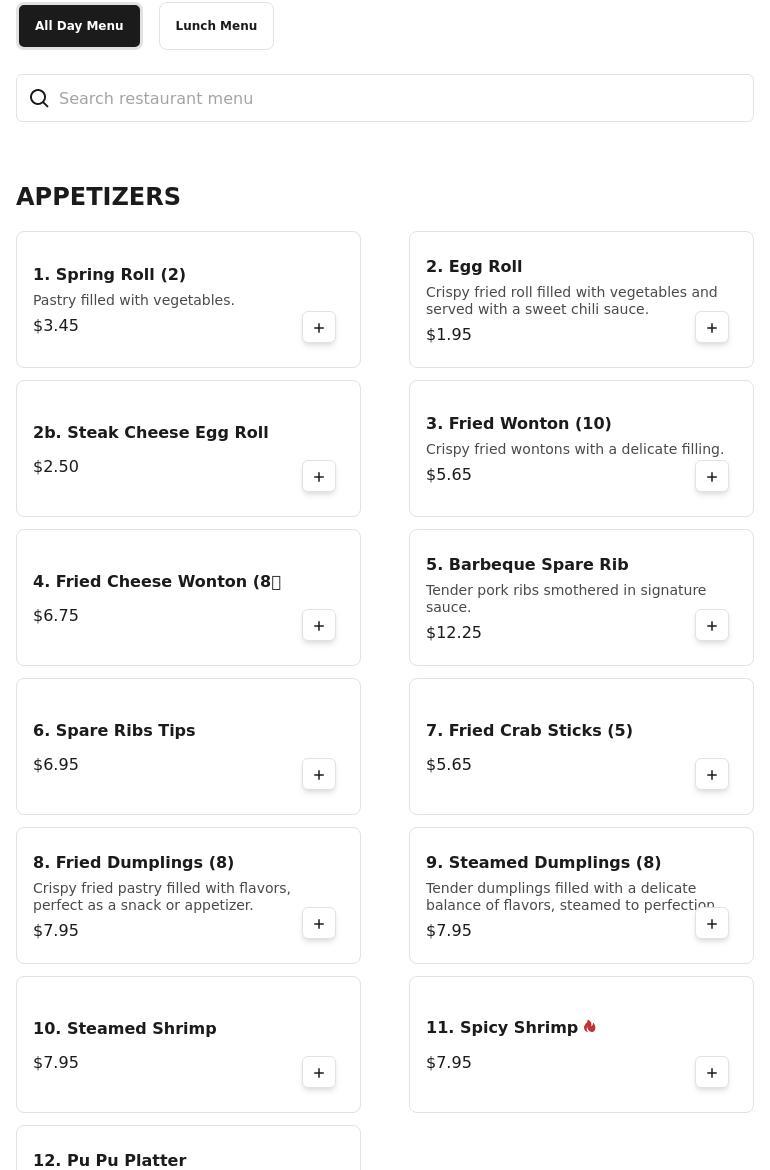Image resolution: width=770 pixels, height=1170 pixels.
Task: Select the All Day Menu tab
Action: pyautogui.click(x=79, y=26)
